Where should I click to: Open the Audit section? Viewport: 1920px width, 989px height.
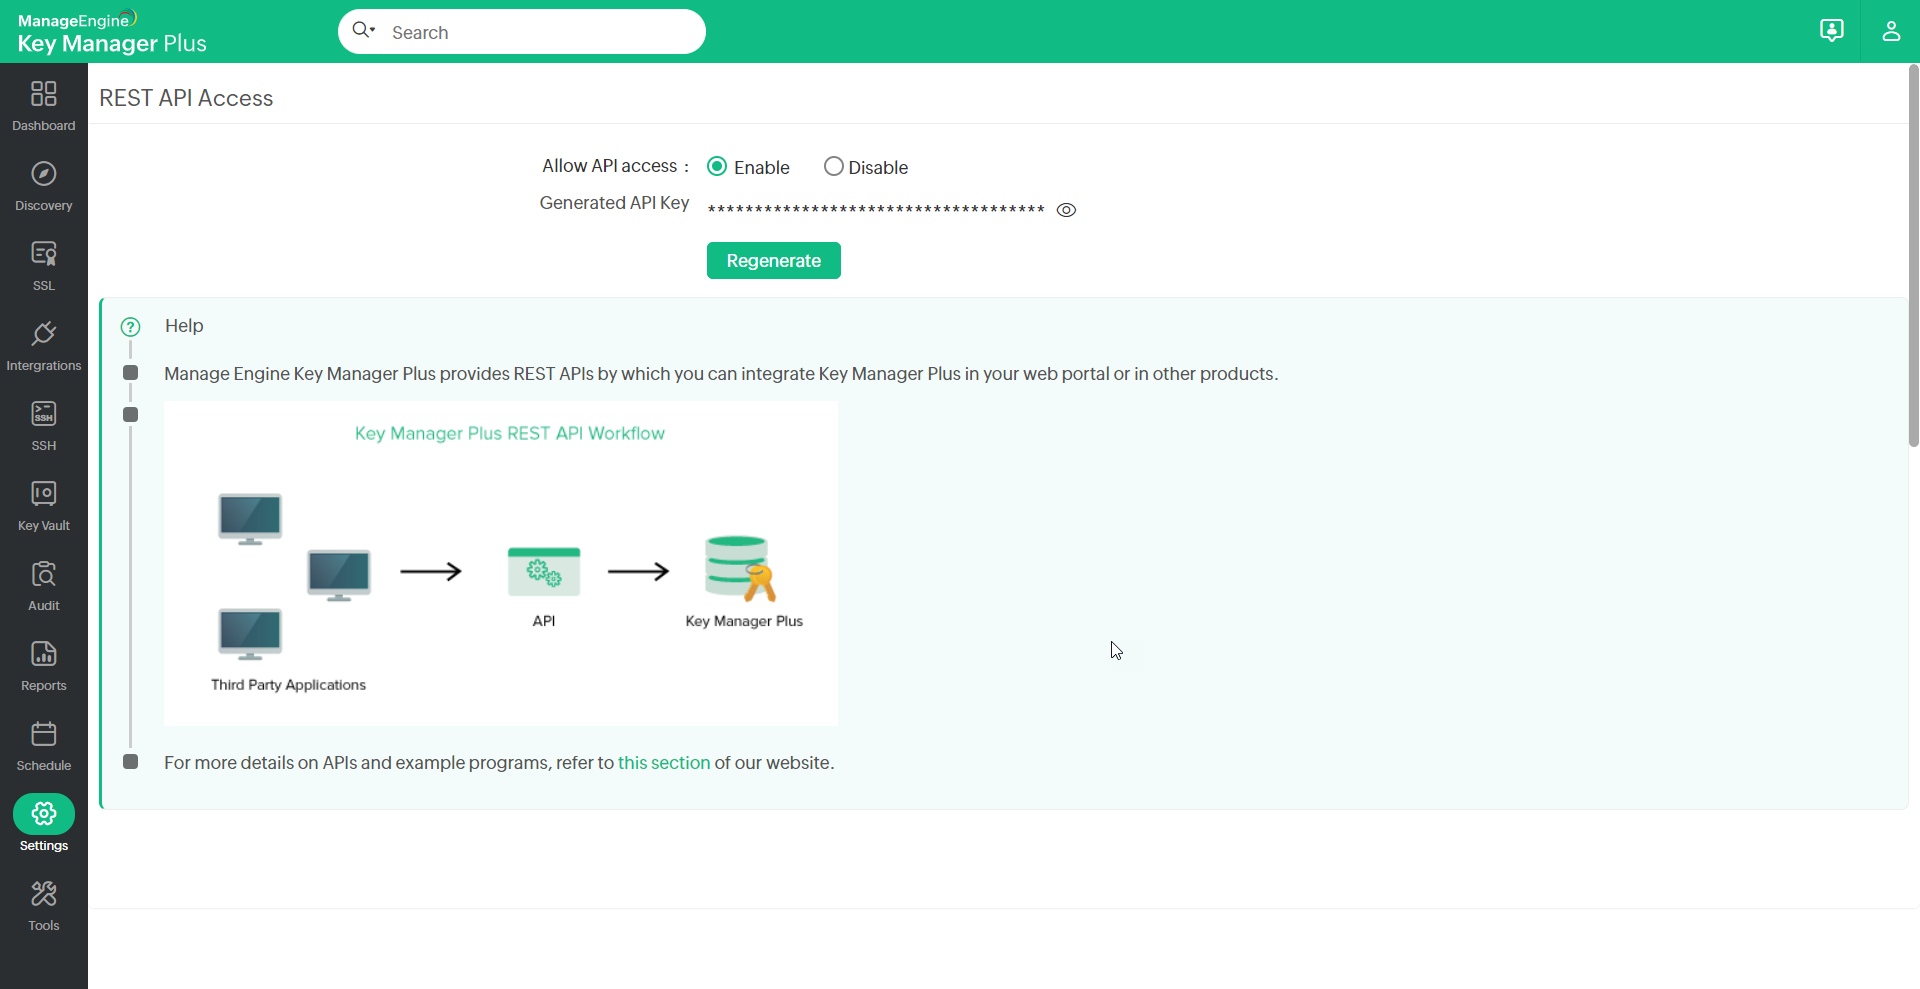(44, 585)
